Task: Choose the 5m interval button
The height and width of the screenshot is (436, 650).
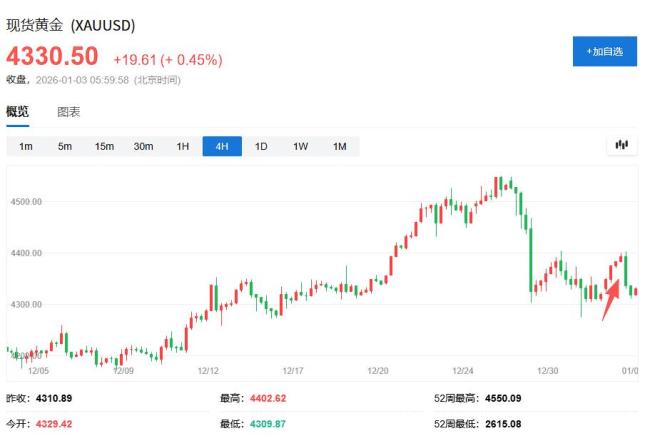Action: point(65,147)
